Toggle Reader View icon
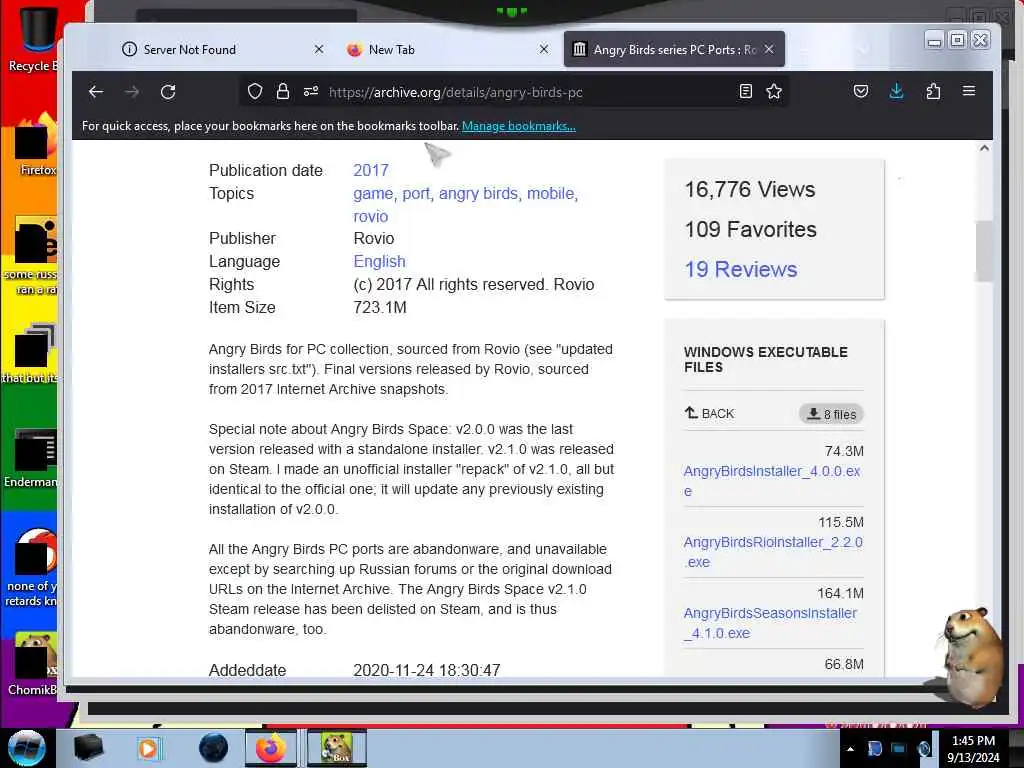Viewport: 1024px width, 768px height. tap(745, 91)
